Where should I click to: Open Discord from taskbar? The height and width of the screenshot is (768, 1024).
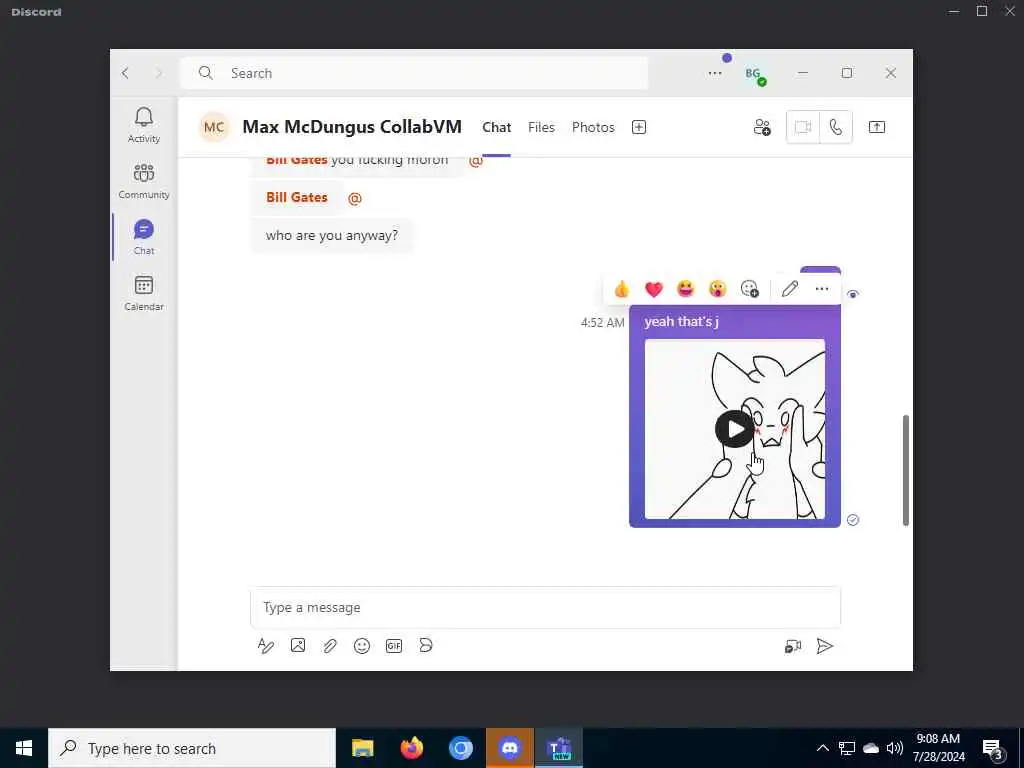click(x=509, y=748)
